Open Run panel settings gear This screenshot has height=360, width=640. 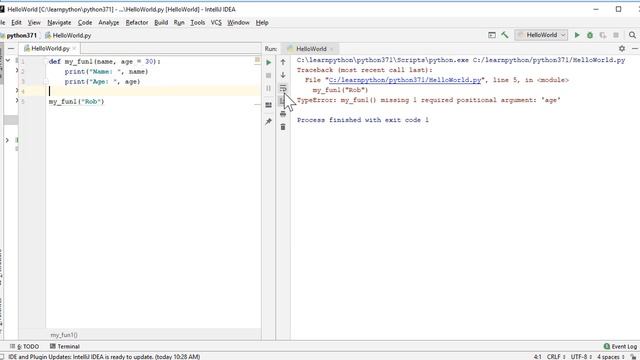[x=622, y=49]
